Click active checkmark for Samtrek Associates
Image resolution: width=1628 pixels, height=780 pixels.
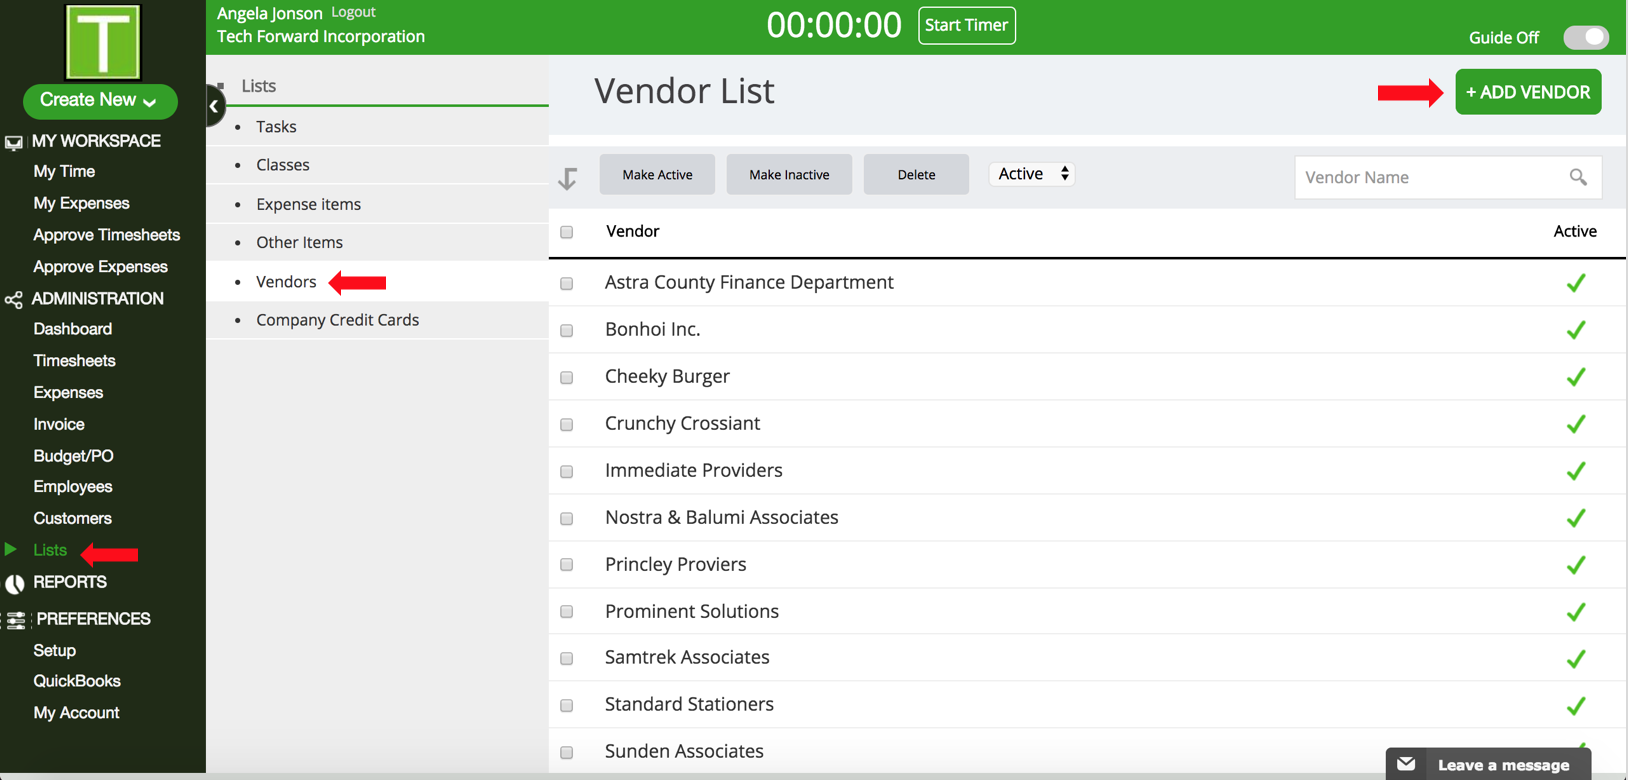[x=1576, y=659]
